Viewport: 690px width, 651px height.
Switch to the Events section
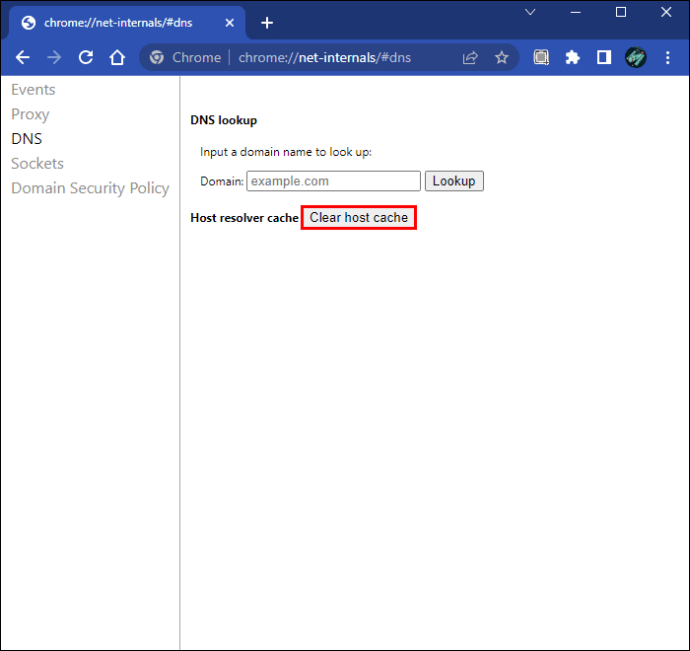pos(33,90)
